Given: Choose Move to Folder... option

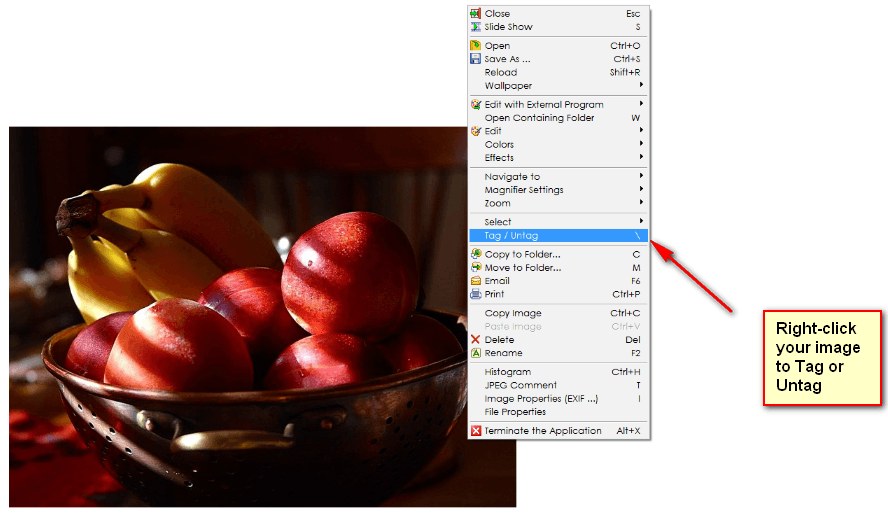Looking at the screenshot, I should tap(522, 267).
